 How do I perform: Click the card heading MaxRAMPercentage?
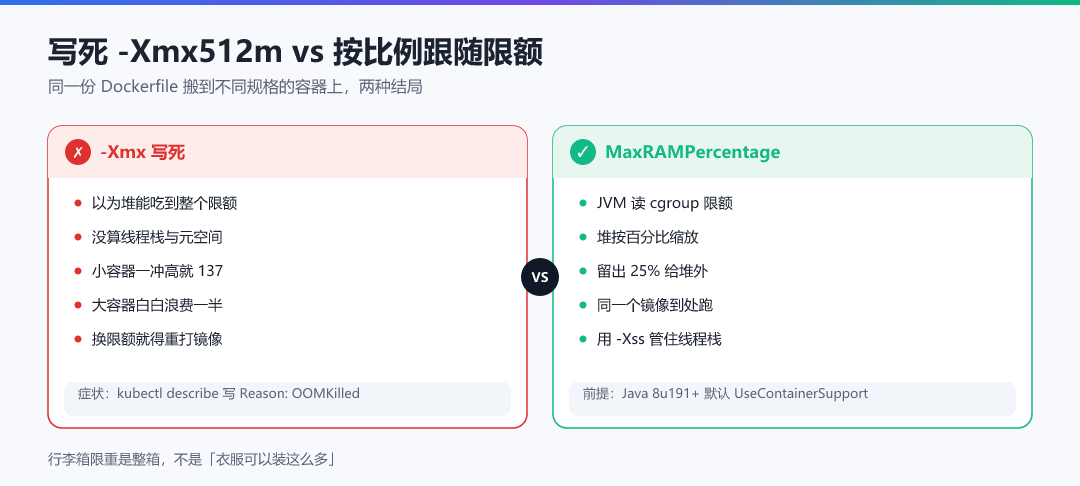click(x=693, y=152)
